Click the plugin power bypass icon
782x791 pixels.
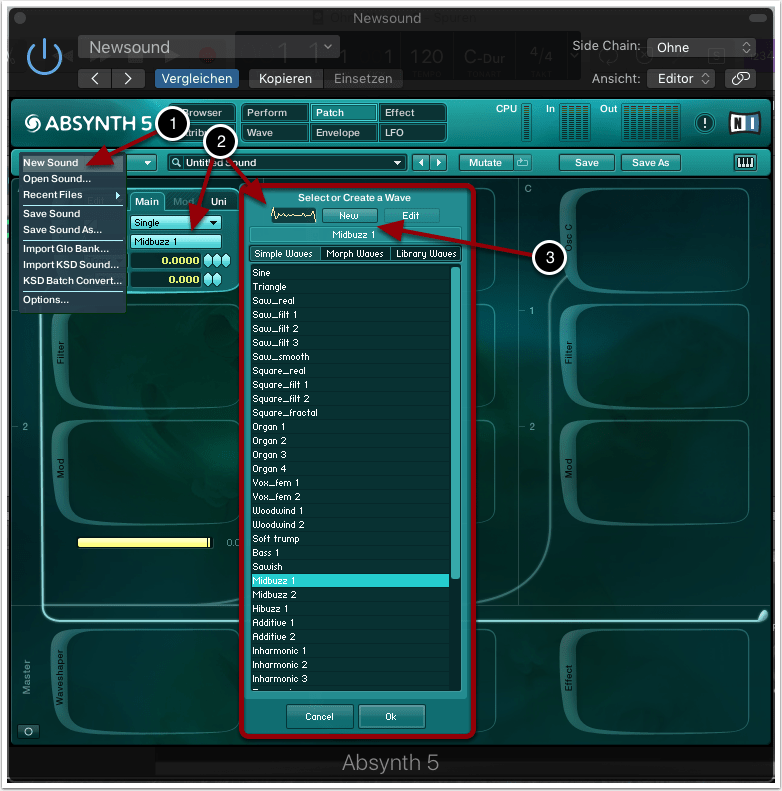[44, 56]
